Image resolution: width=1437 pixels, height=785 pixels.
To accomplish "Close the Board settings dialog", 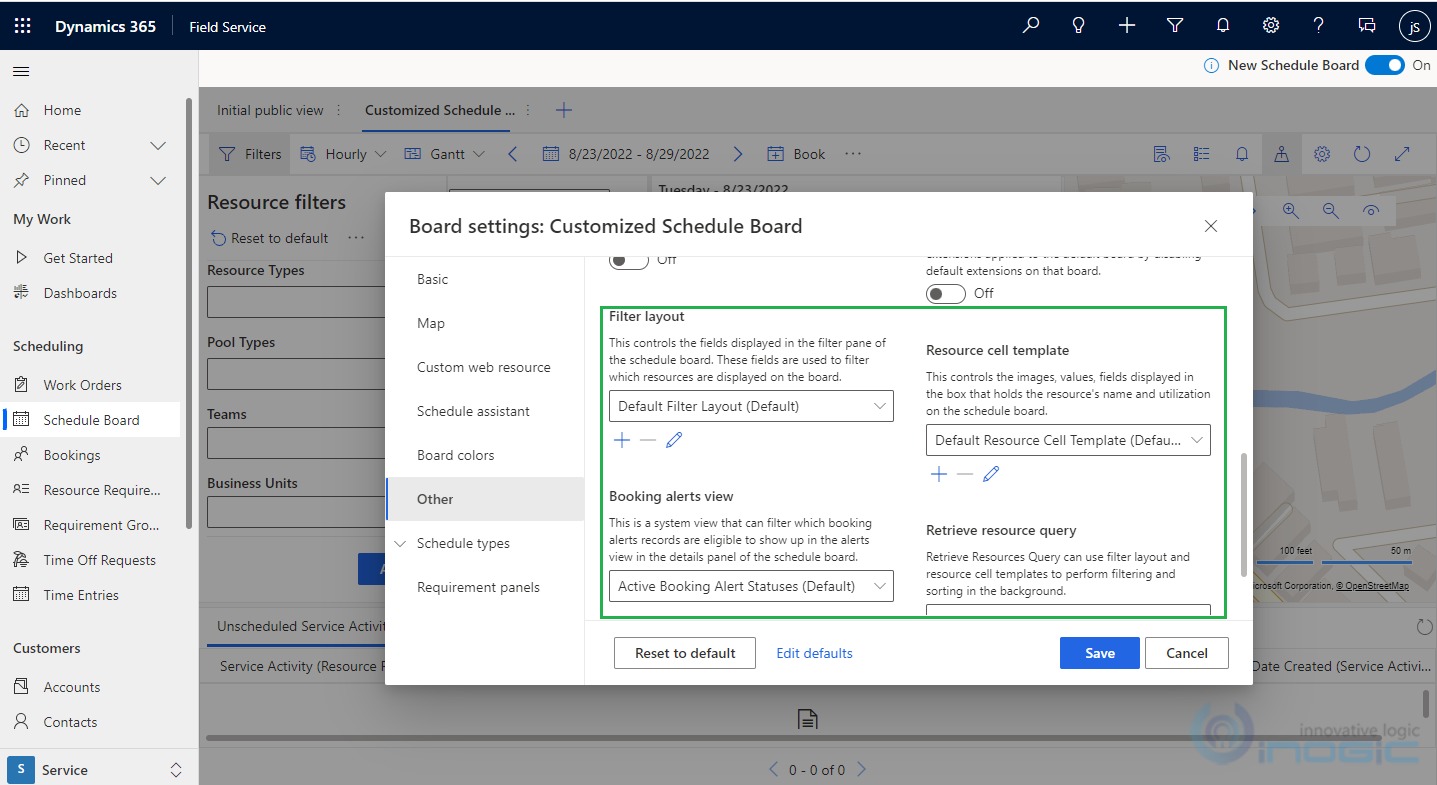I will (x=1210, y=226).
